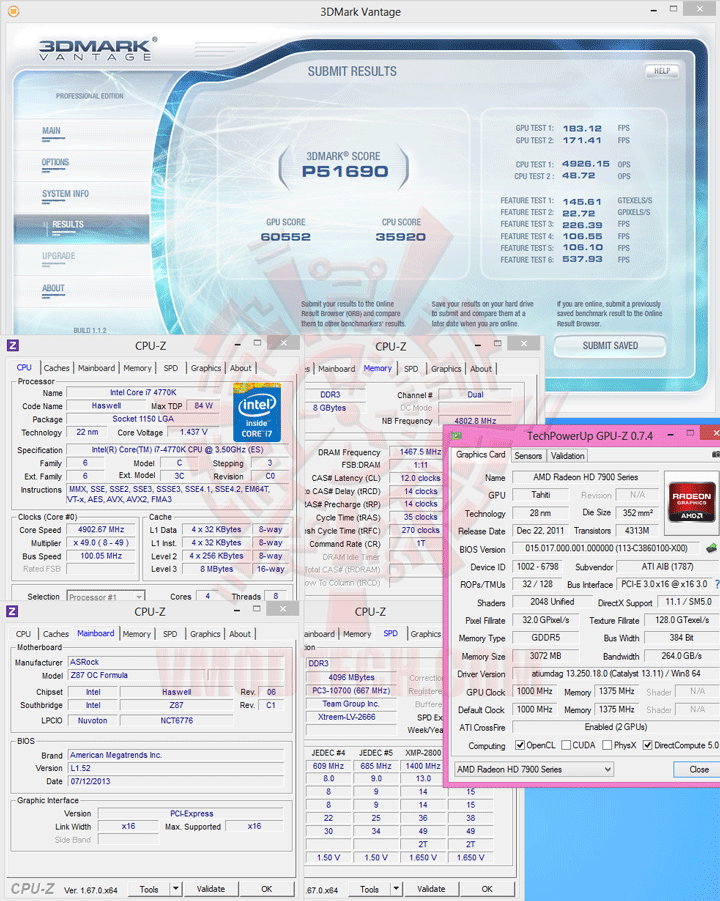720x901 pixels.
Task: Click the ATI CrossFire Enabled (2 GPUs) field
Action: click(615, 727)
